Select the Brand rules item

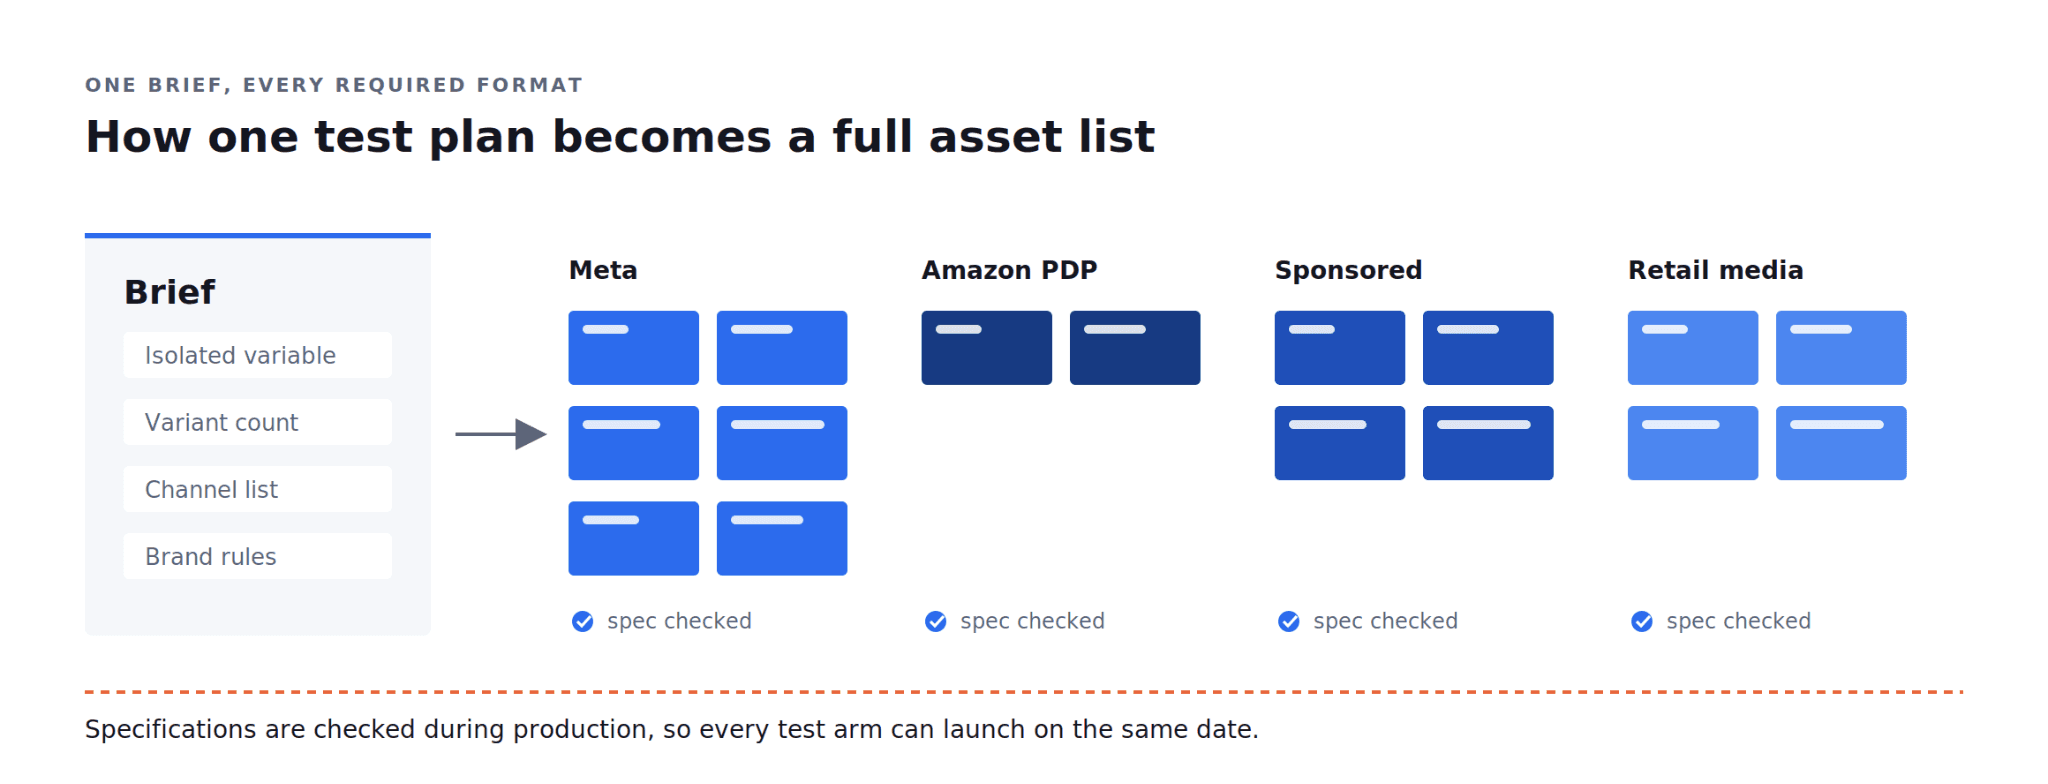click(x=258, y=556)
